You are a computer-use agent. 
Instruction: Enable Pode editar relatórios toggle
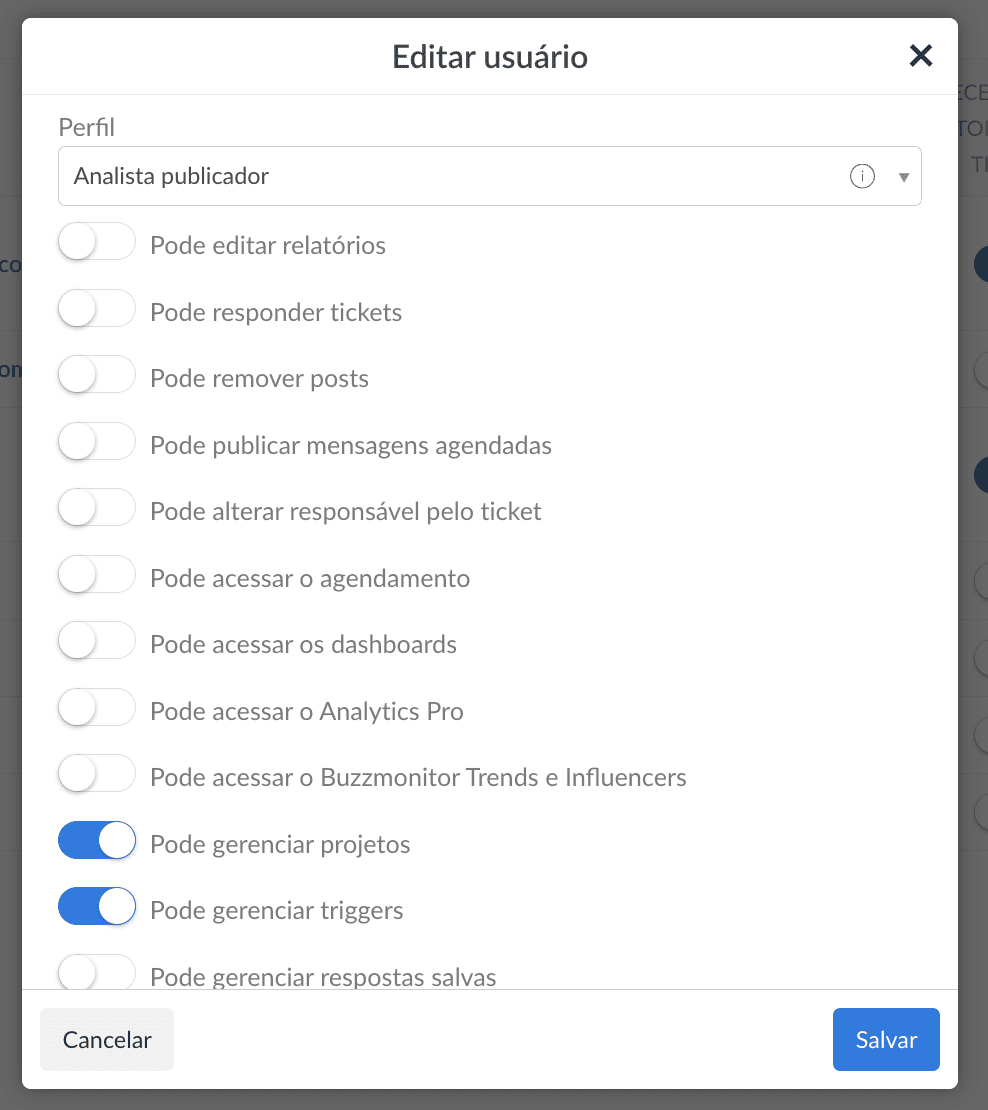[x=97, y=245]
